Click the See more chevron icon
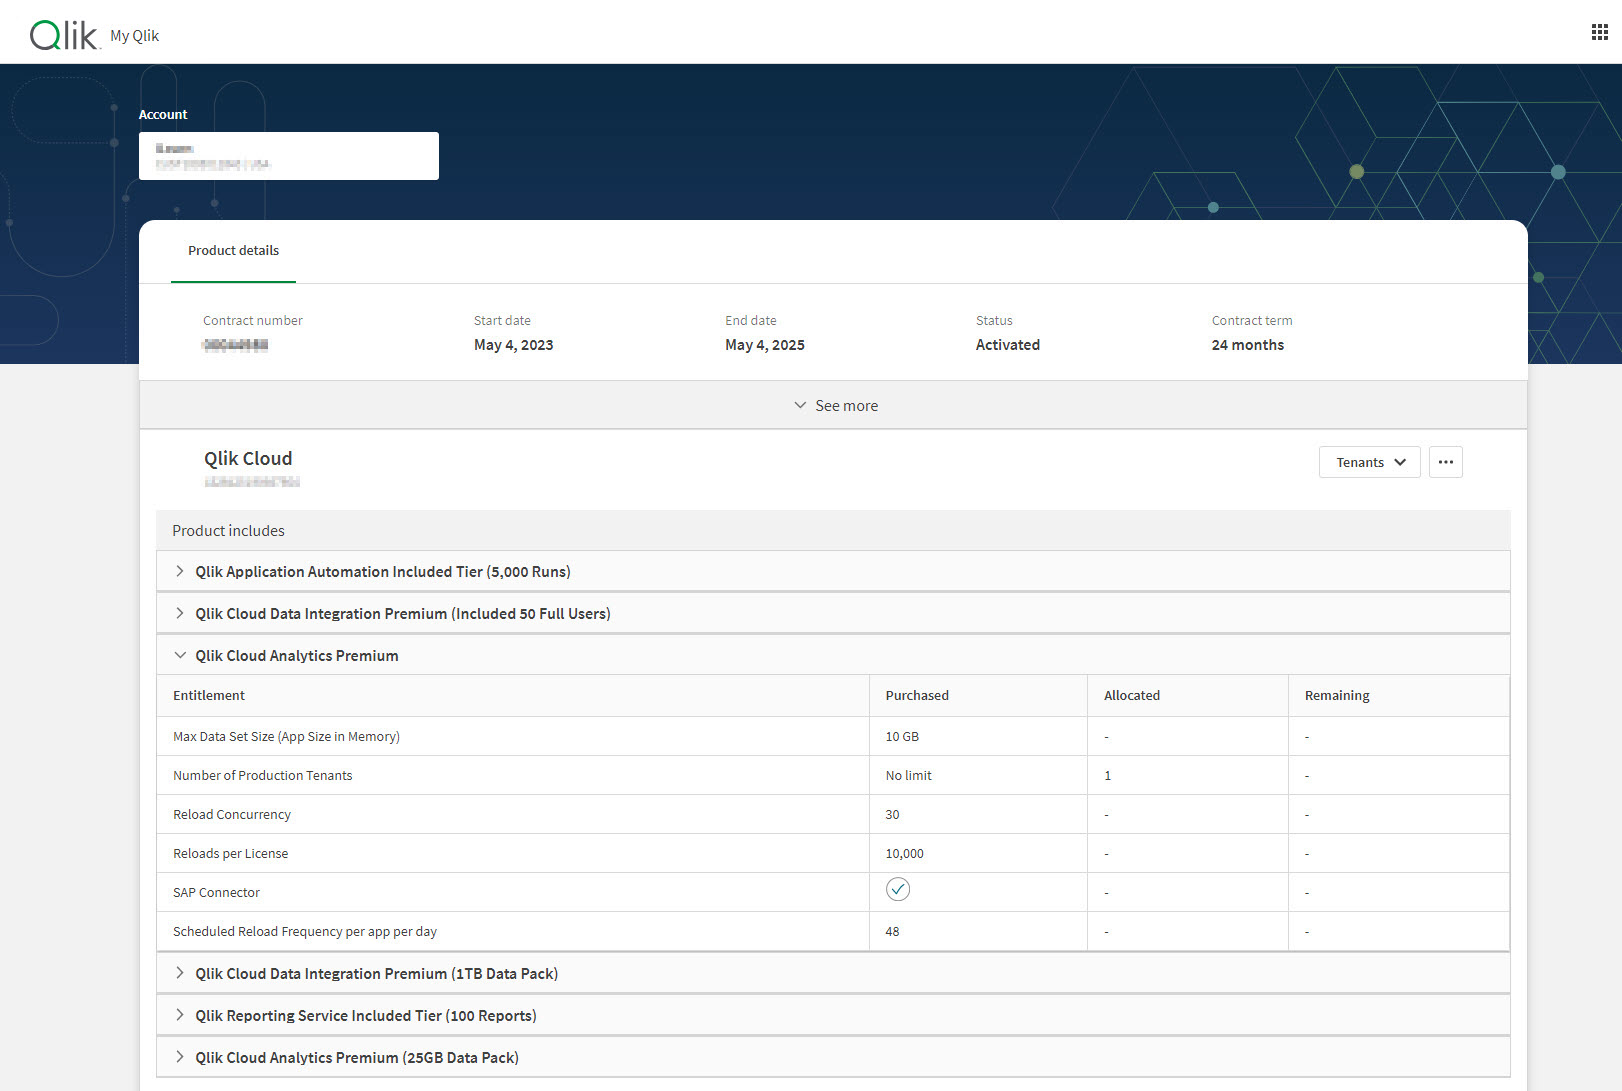 coord(800,405)
